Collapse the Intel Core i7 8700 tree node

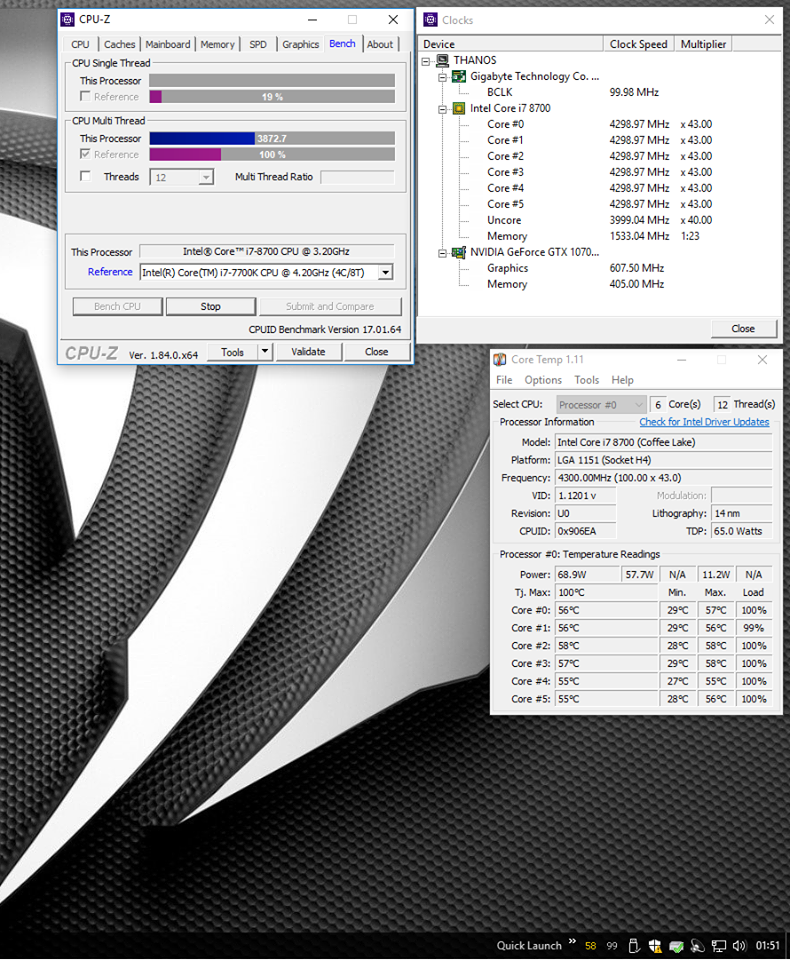[x=442, y=109]
